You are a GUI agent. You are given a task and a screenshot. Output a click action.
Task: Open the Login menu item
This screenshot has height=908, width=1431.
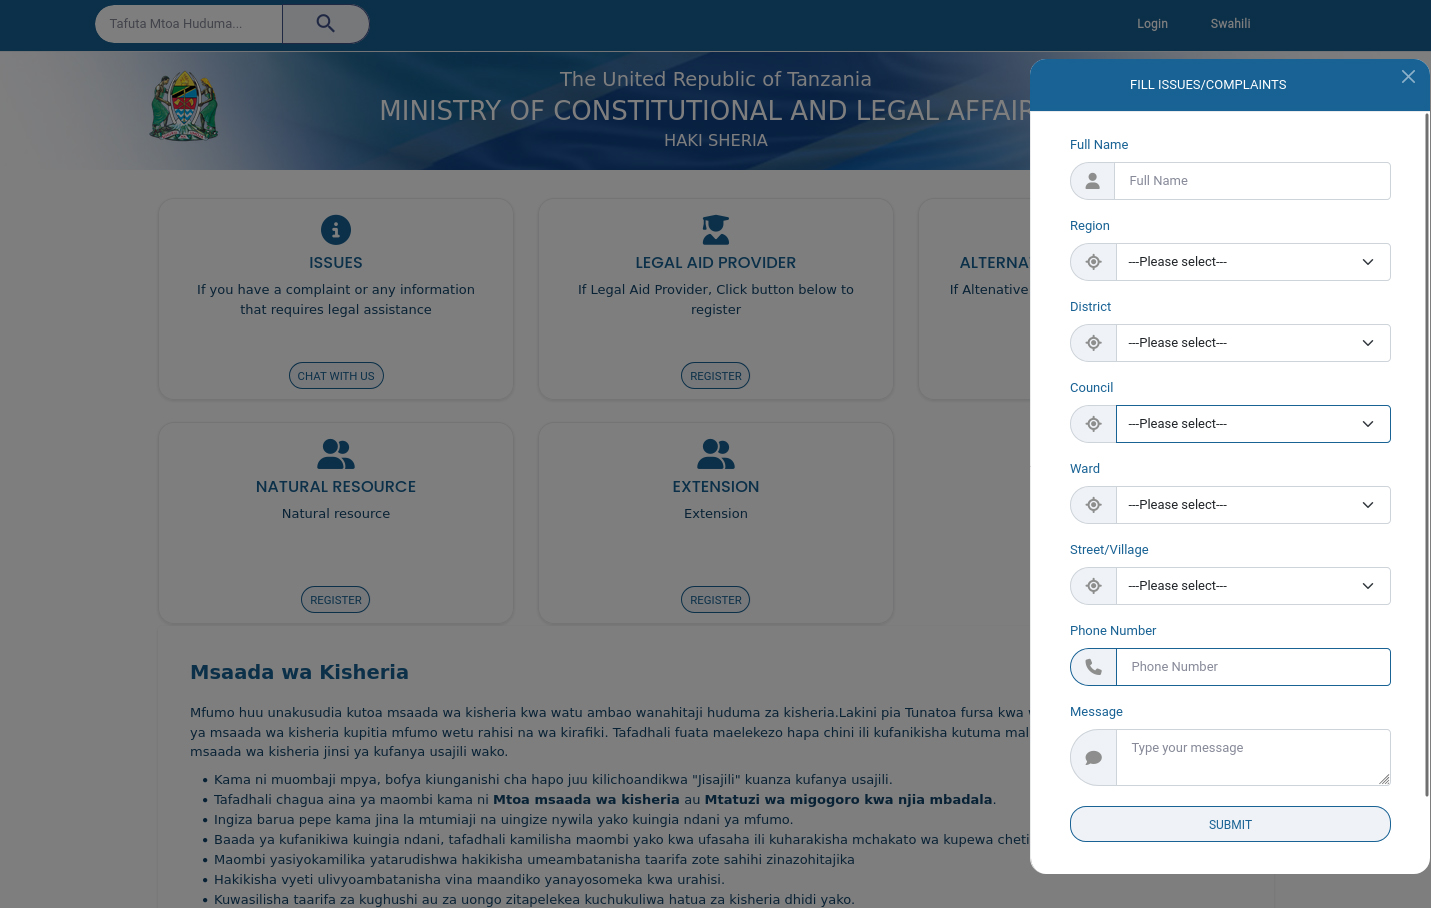tap(1152, 24)
